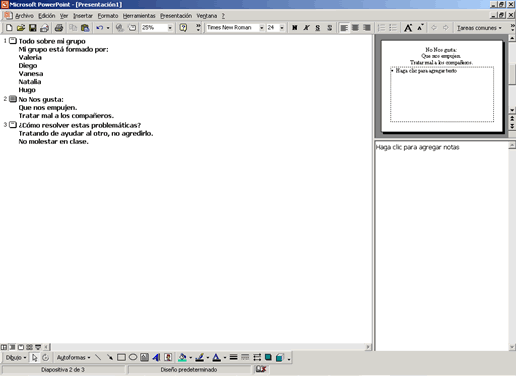This screenshot has height=377, width=517.
Task: Select objects pointer tool
Action: click(34, 358)
